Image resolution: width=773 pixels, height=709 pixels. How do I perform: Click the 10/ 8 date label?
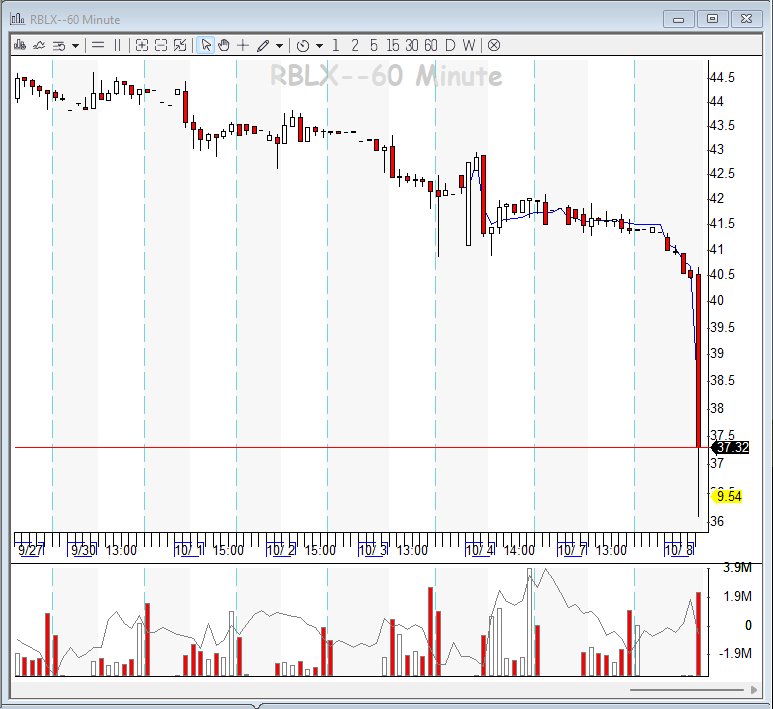coord(679,550)
